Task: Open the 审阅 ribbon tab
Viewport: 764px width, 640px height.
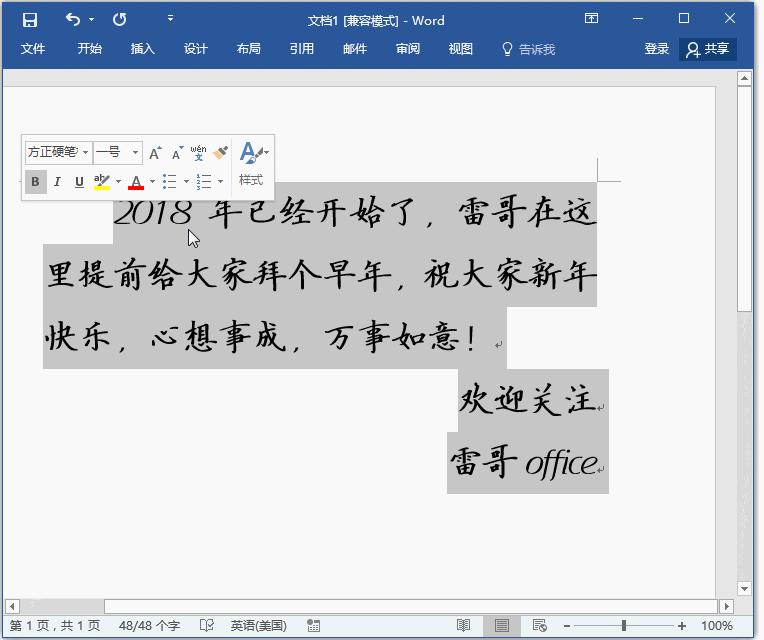Action: [408, 49]
